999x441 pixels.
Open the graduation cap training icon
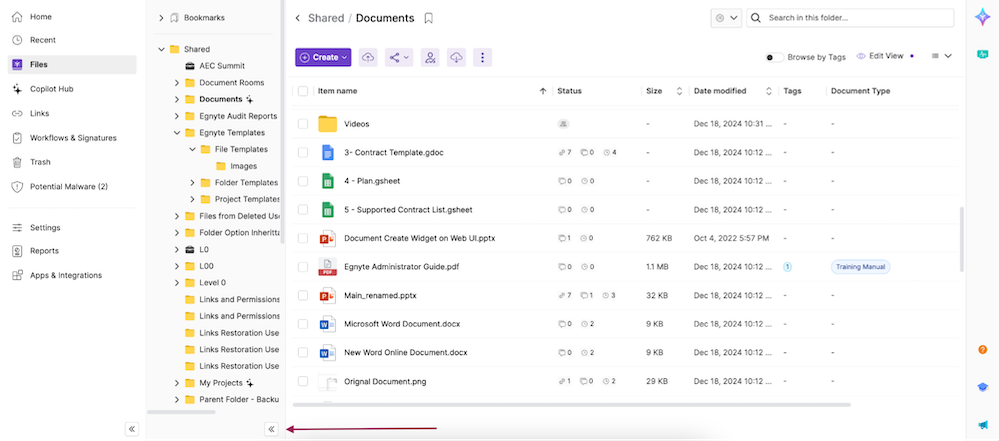[x=982, y=387]
